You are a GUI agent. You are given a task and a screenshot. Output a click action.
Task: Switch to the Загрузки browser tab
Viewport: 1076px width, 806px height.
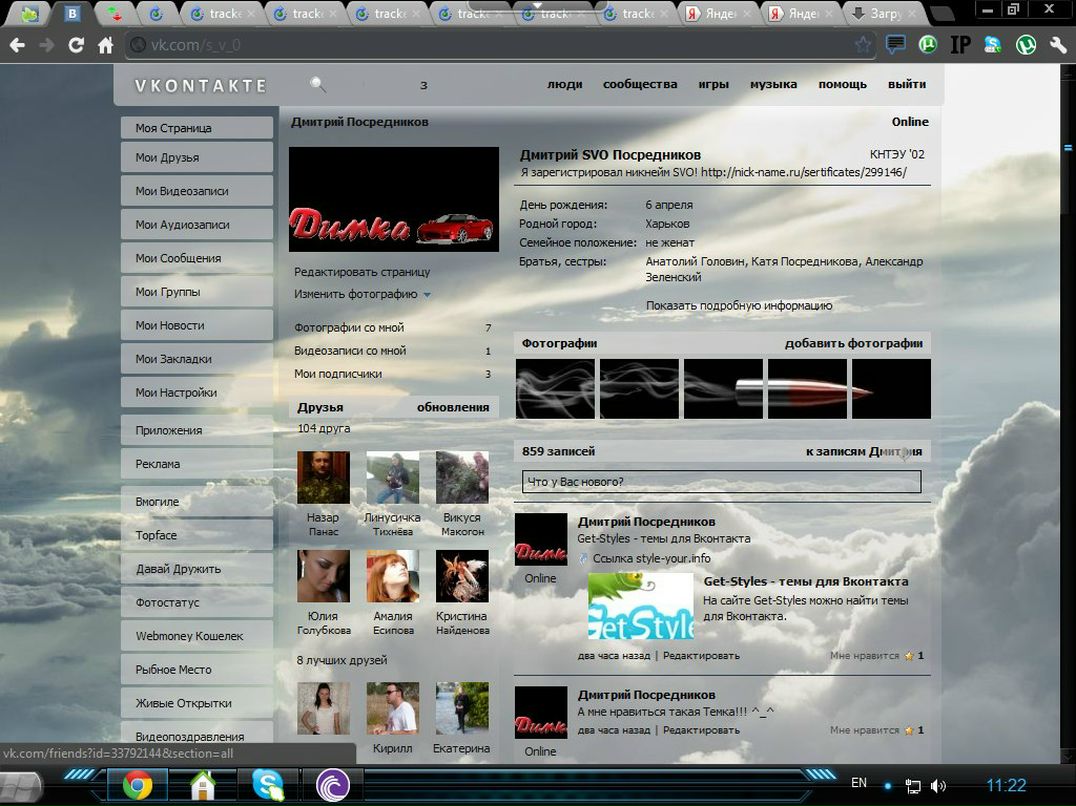pos(886,14)
